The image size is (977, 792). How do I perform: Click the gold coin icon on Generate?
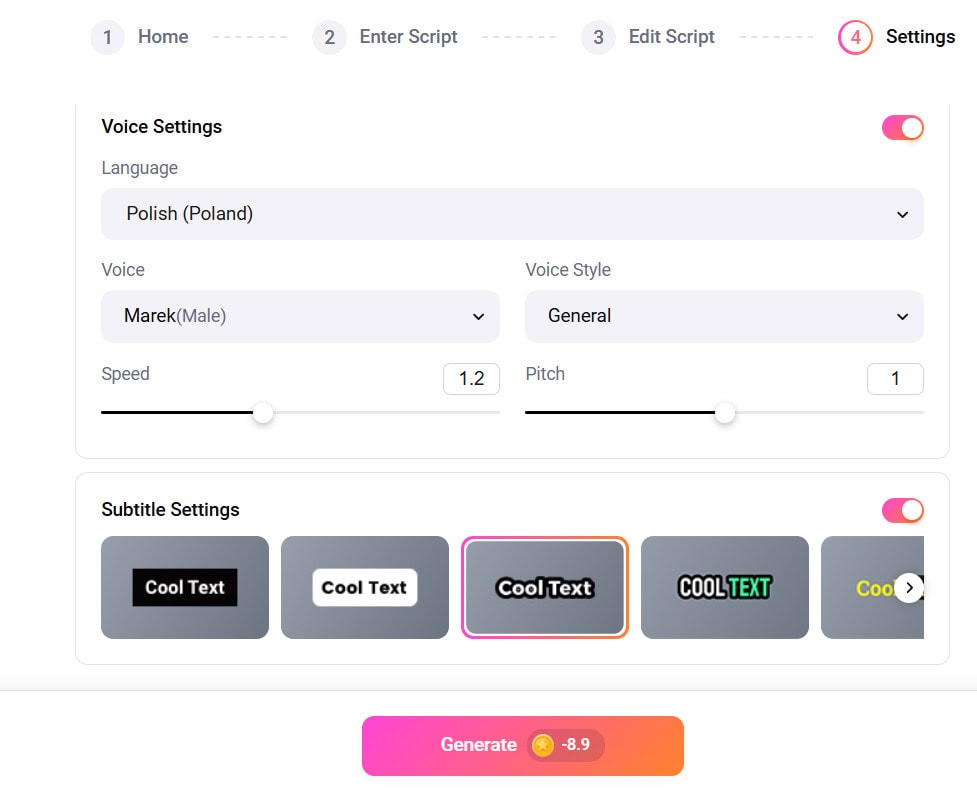click(x=543, y=745)
